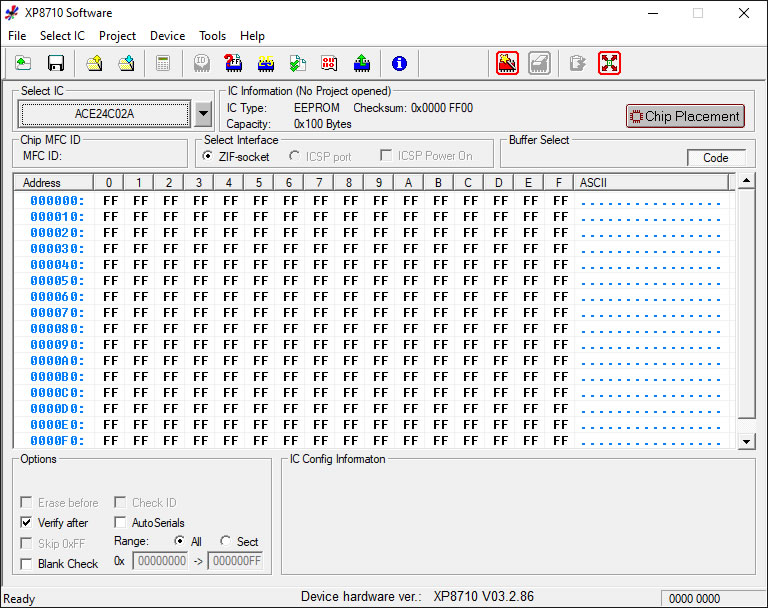Click the blue info icon
The width and height of the screenshot is (768, 608).
pyautogui.click(x=399, y=63)
